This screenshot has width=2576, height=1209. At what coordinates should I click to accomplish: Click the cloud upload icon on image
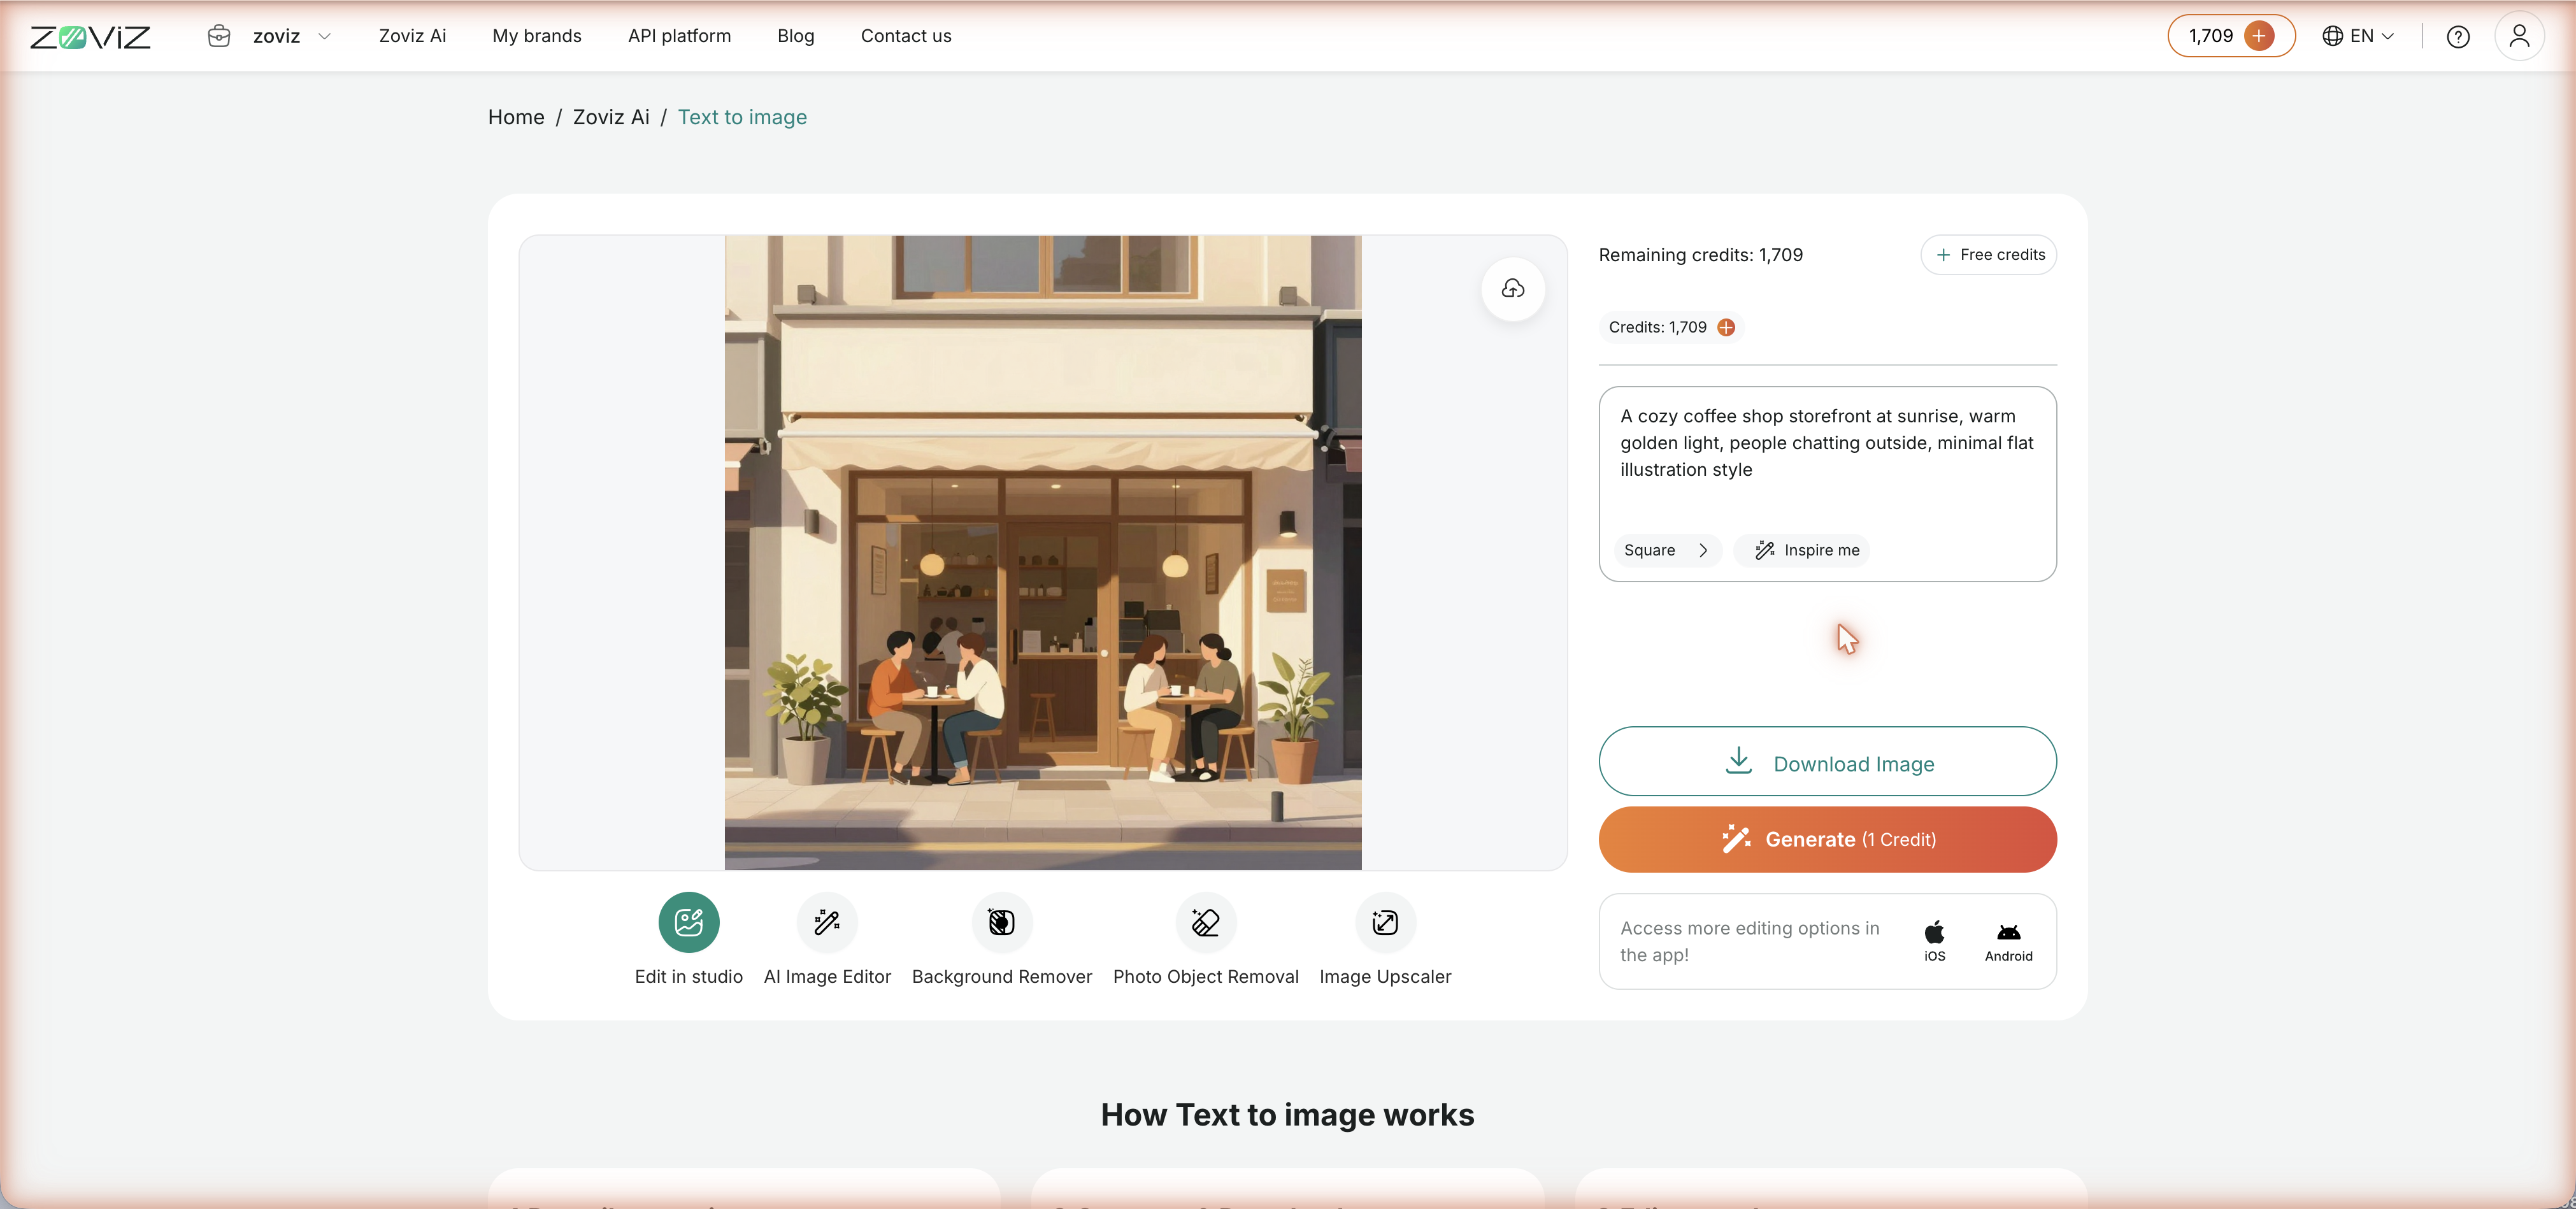tap(1513, 289)
